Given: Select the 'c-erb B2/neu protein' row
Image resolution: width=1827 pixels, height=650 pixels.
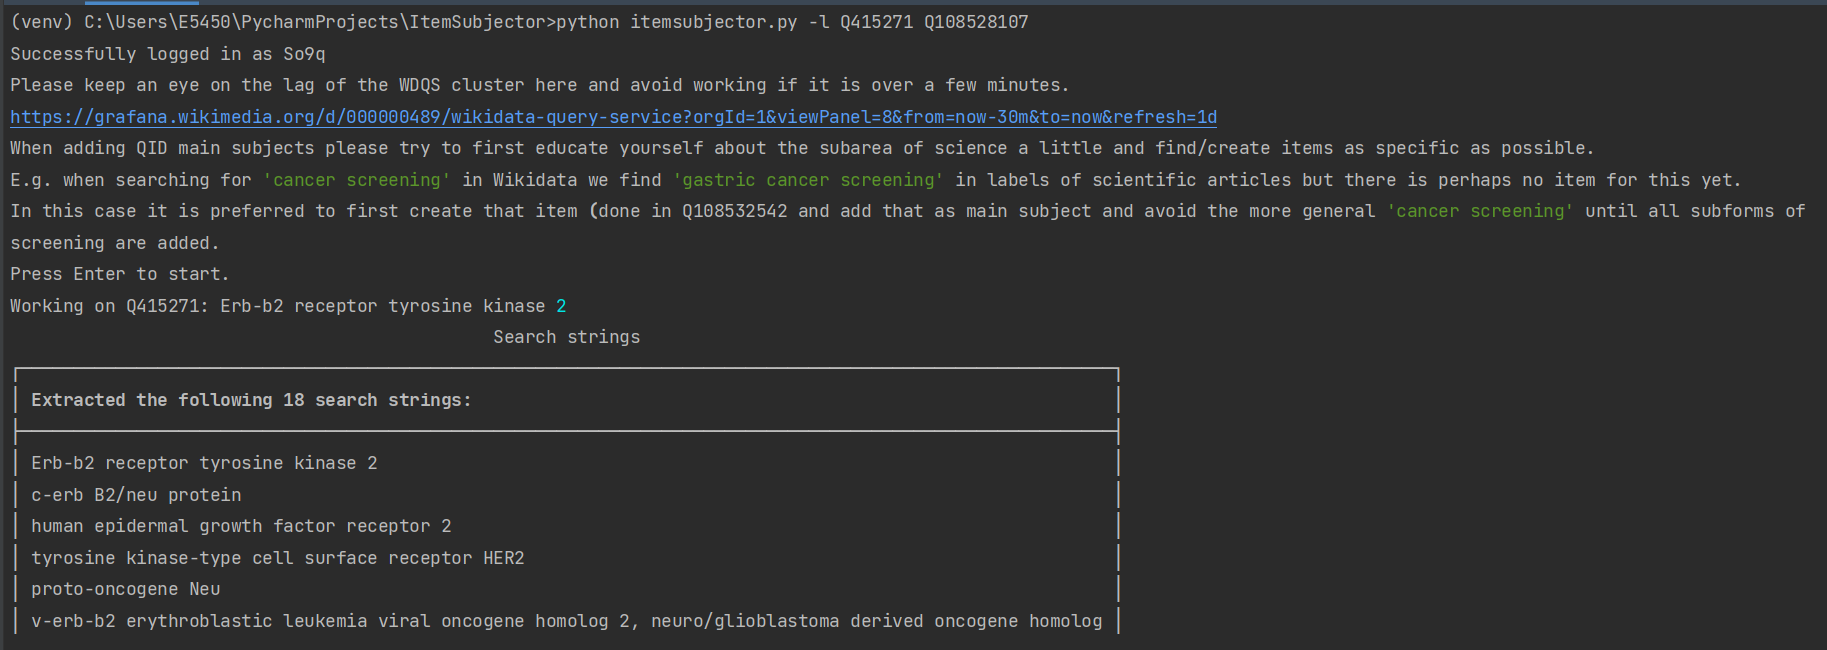Looking at the screenshot, I should tap(136, 495).
